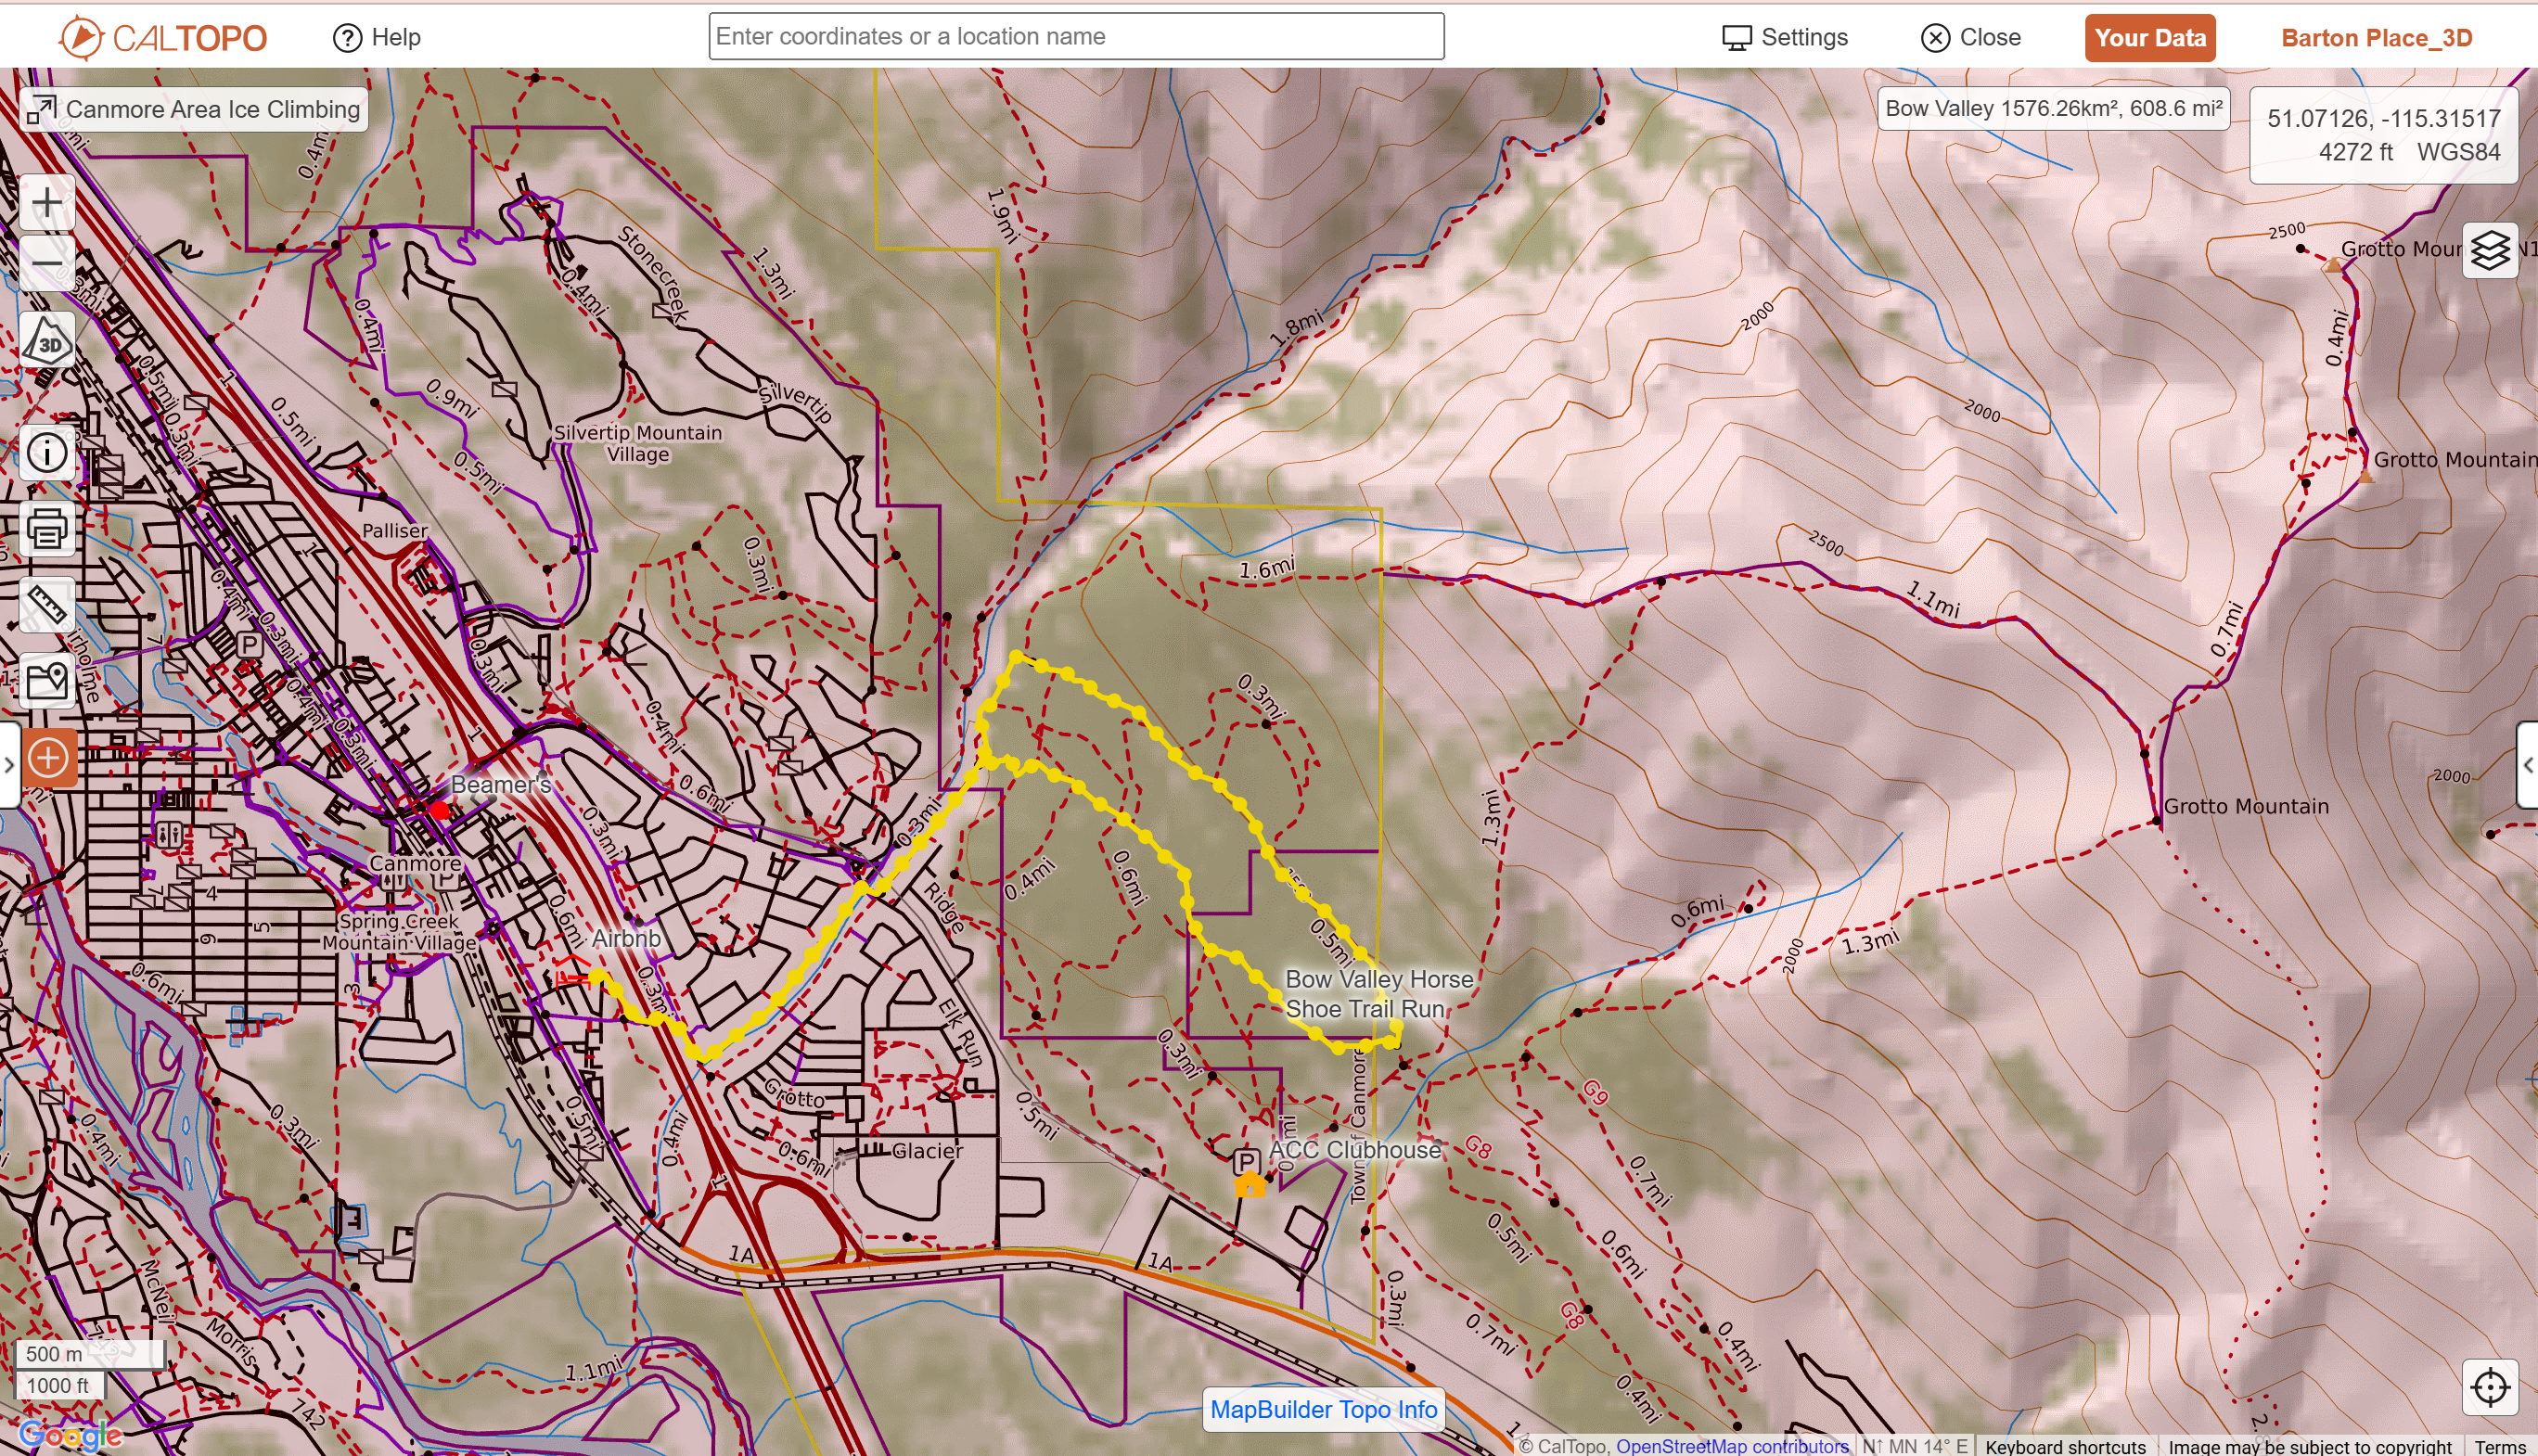This screenshot has height=1456, width=2538.
Task: Open the map info tool
Action: click(x=47, y=452)
